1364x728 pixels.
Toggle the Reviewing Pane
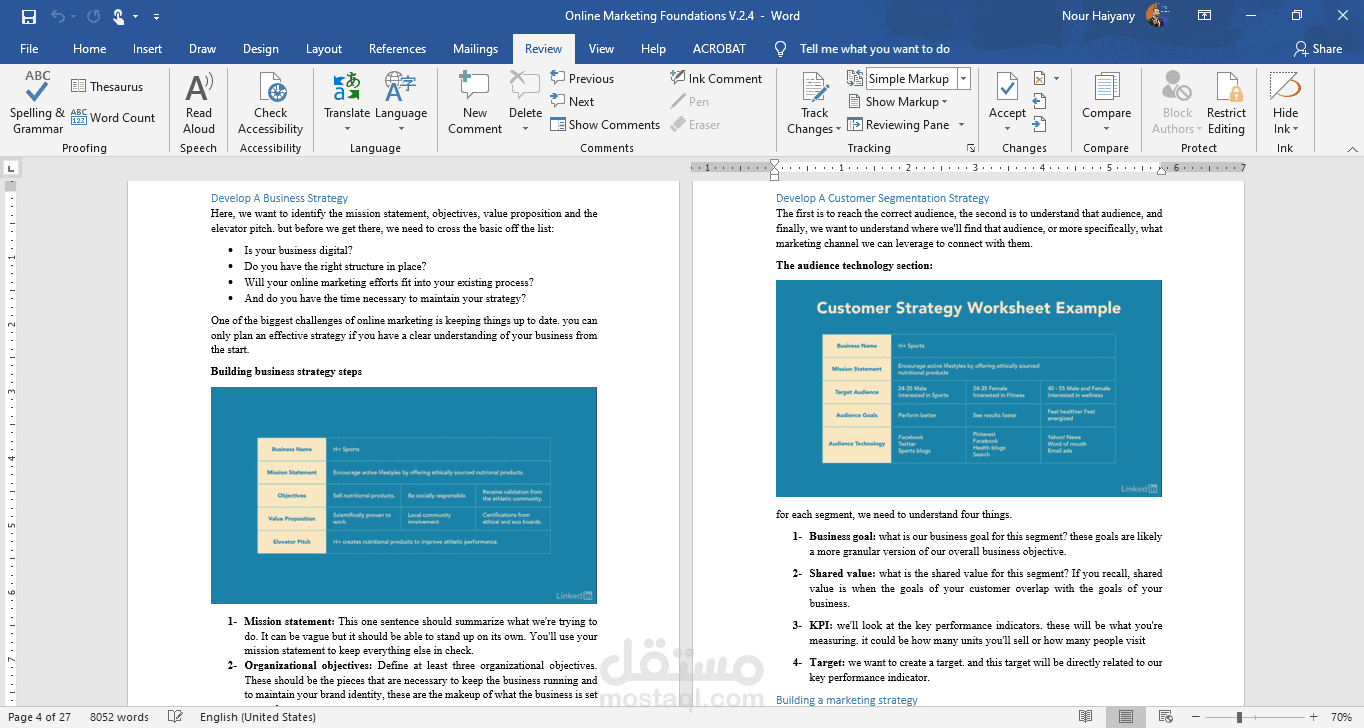(899, 125)
